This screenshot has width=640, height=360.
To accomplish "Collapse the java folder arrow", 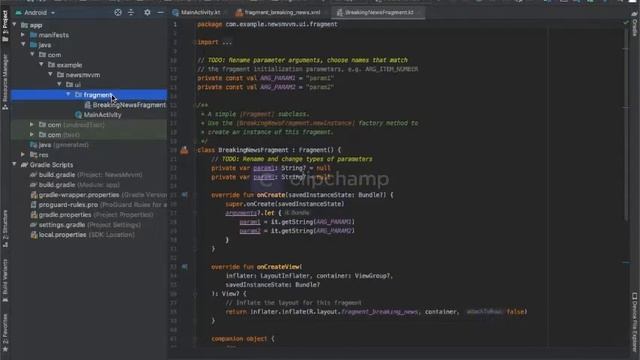I will (23, 45).
